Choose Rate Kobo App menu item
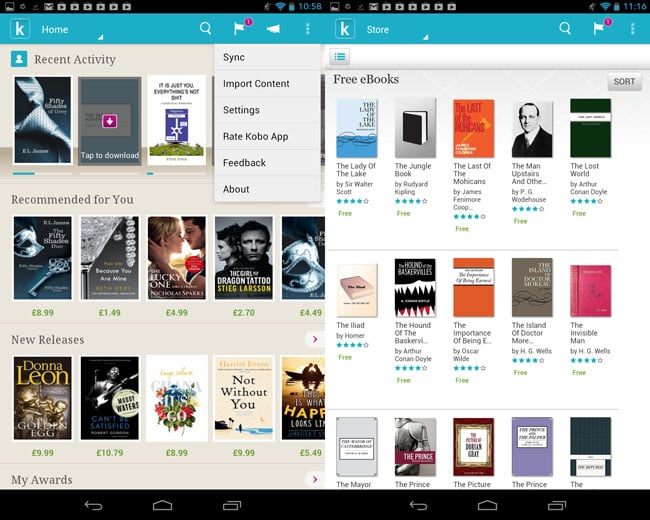 point(267,136)
